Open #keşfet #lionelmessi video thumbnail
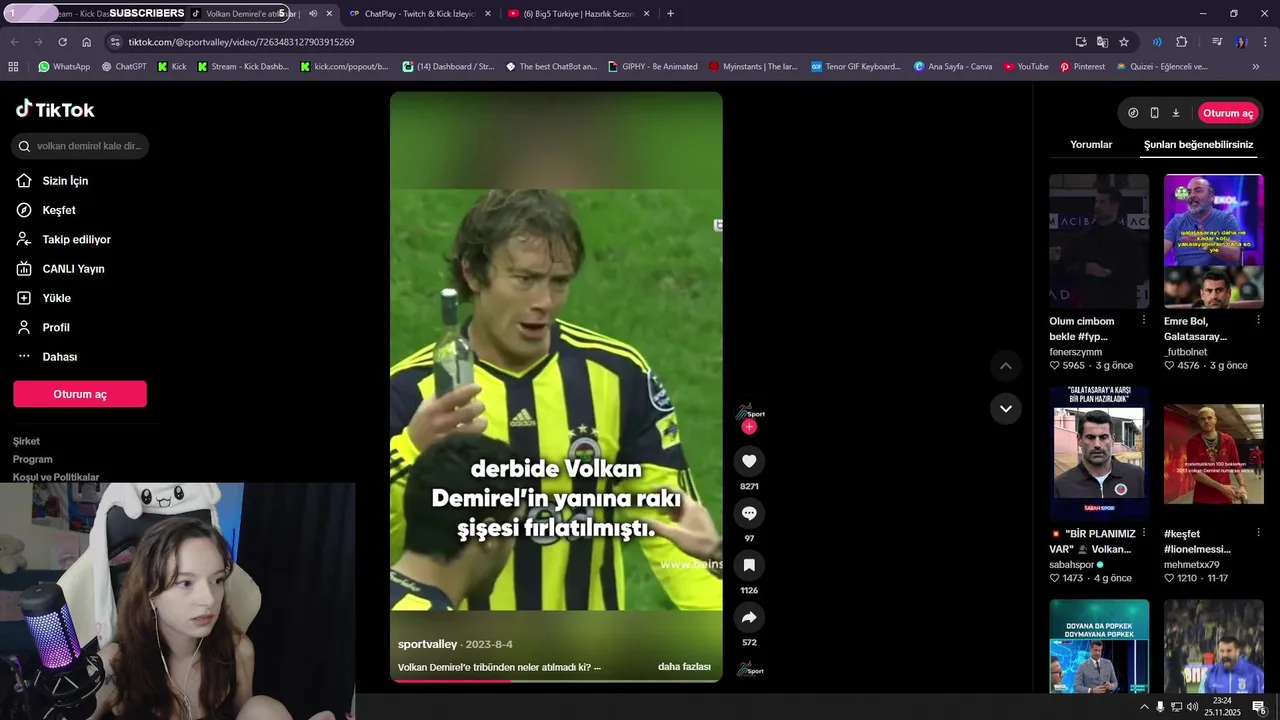This screenshot has height=720, width=1280. pos(1214,454)
